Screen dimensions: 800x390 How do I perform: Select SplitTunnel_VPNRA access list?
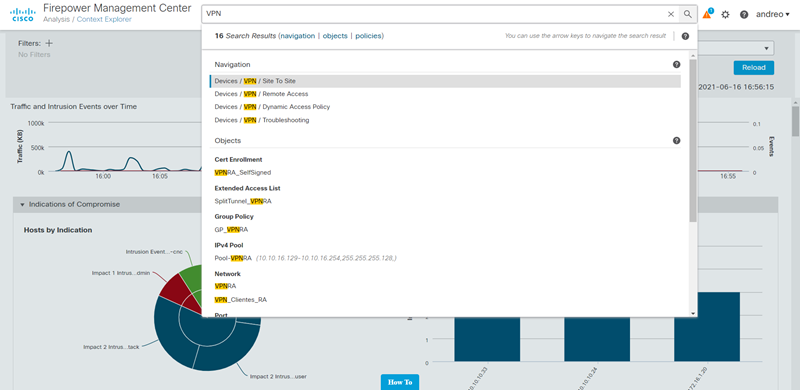point(243,201)
